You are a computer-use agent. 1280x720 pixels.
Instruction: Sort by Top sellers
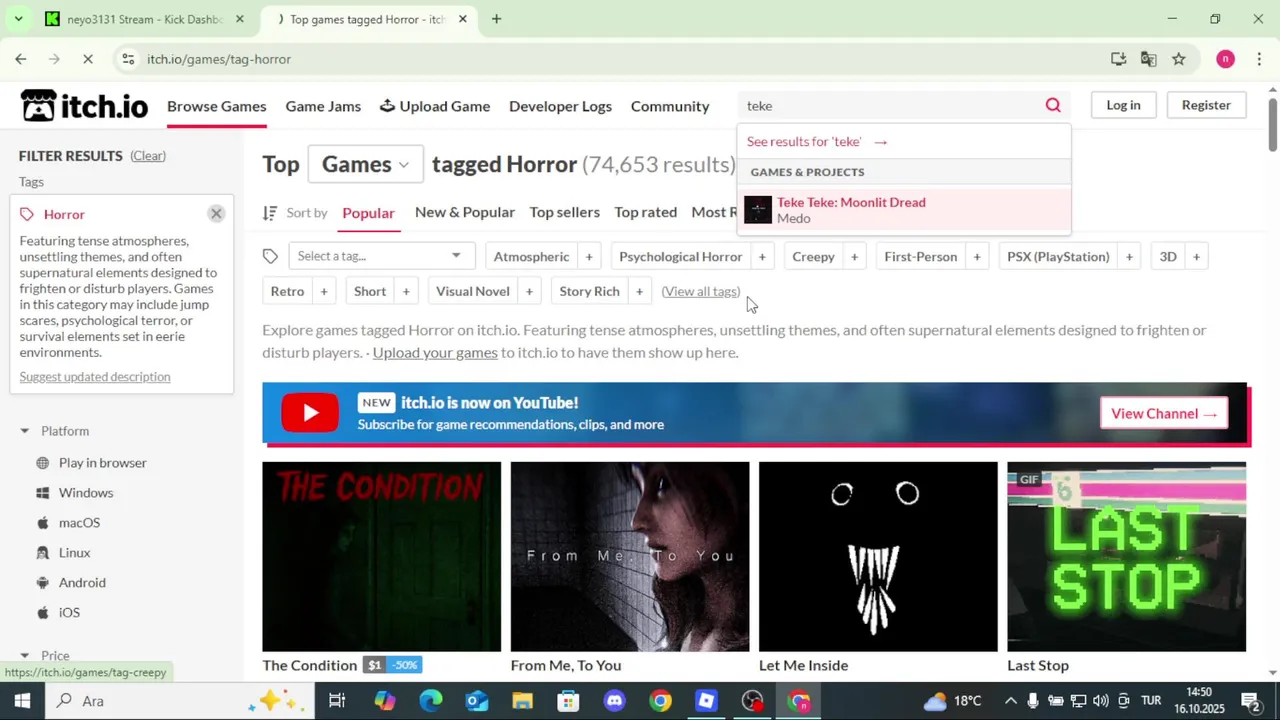[565, 212]
